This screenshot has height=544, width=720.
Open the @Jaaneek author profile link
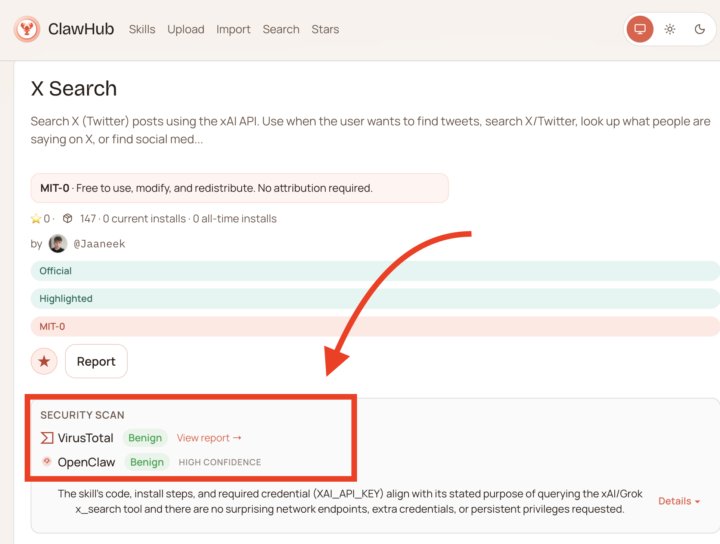coord(99,244)
